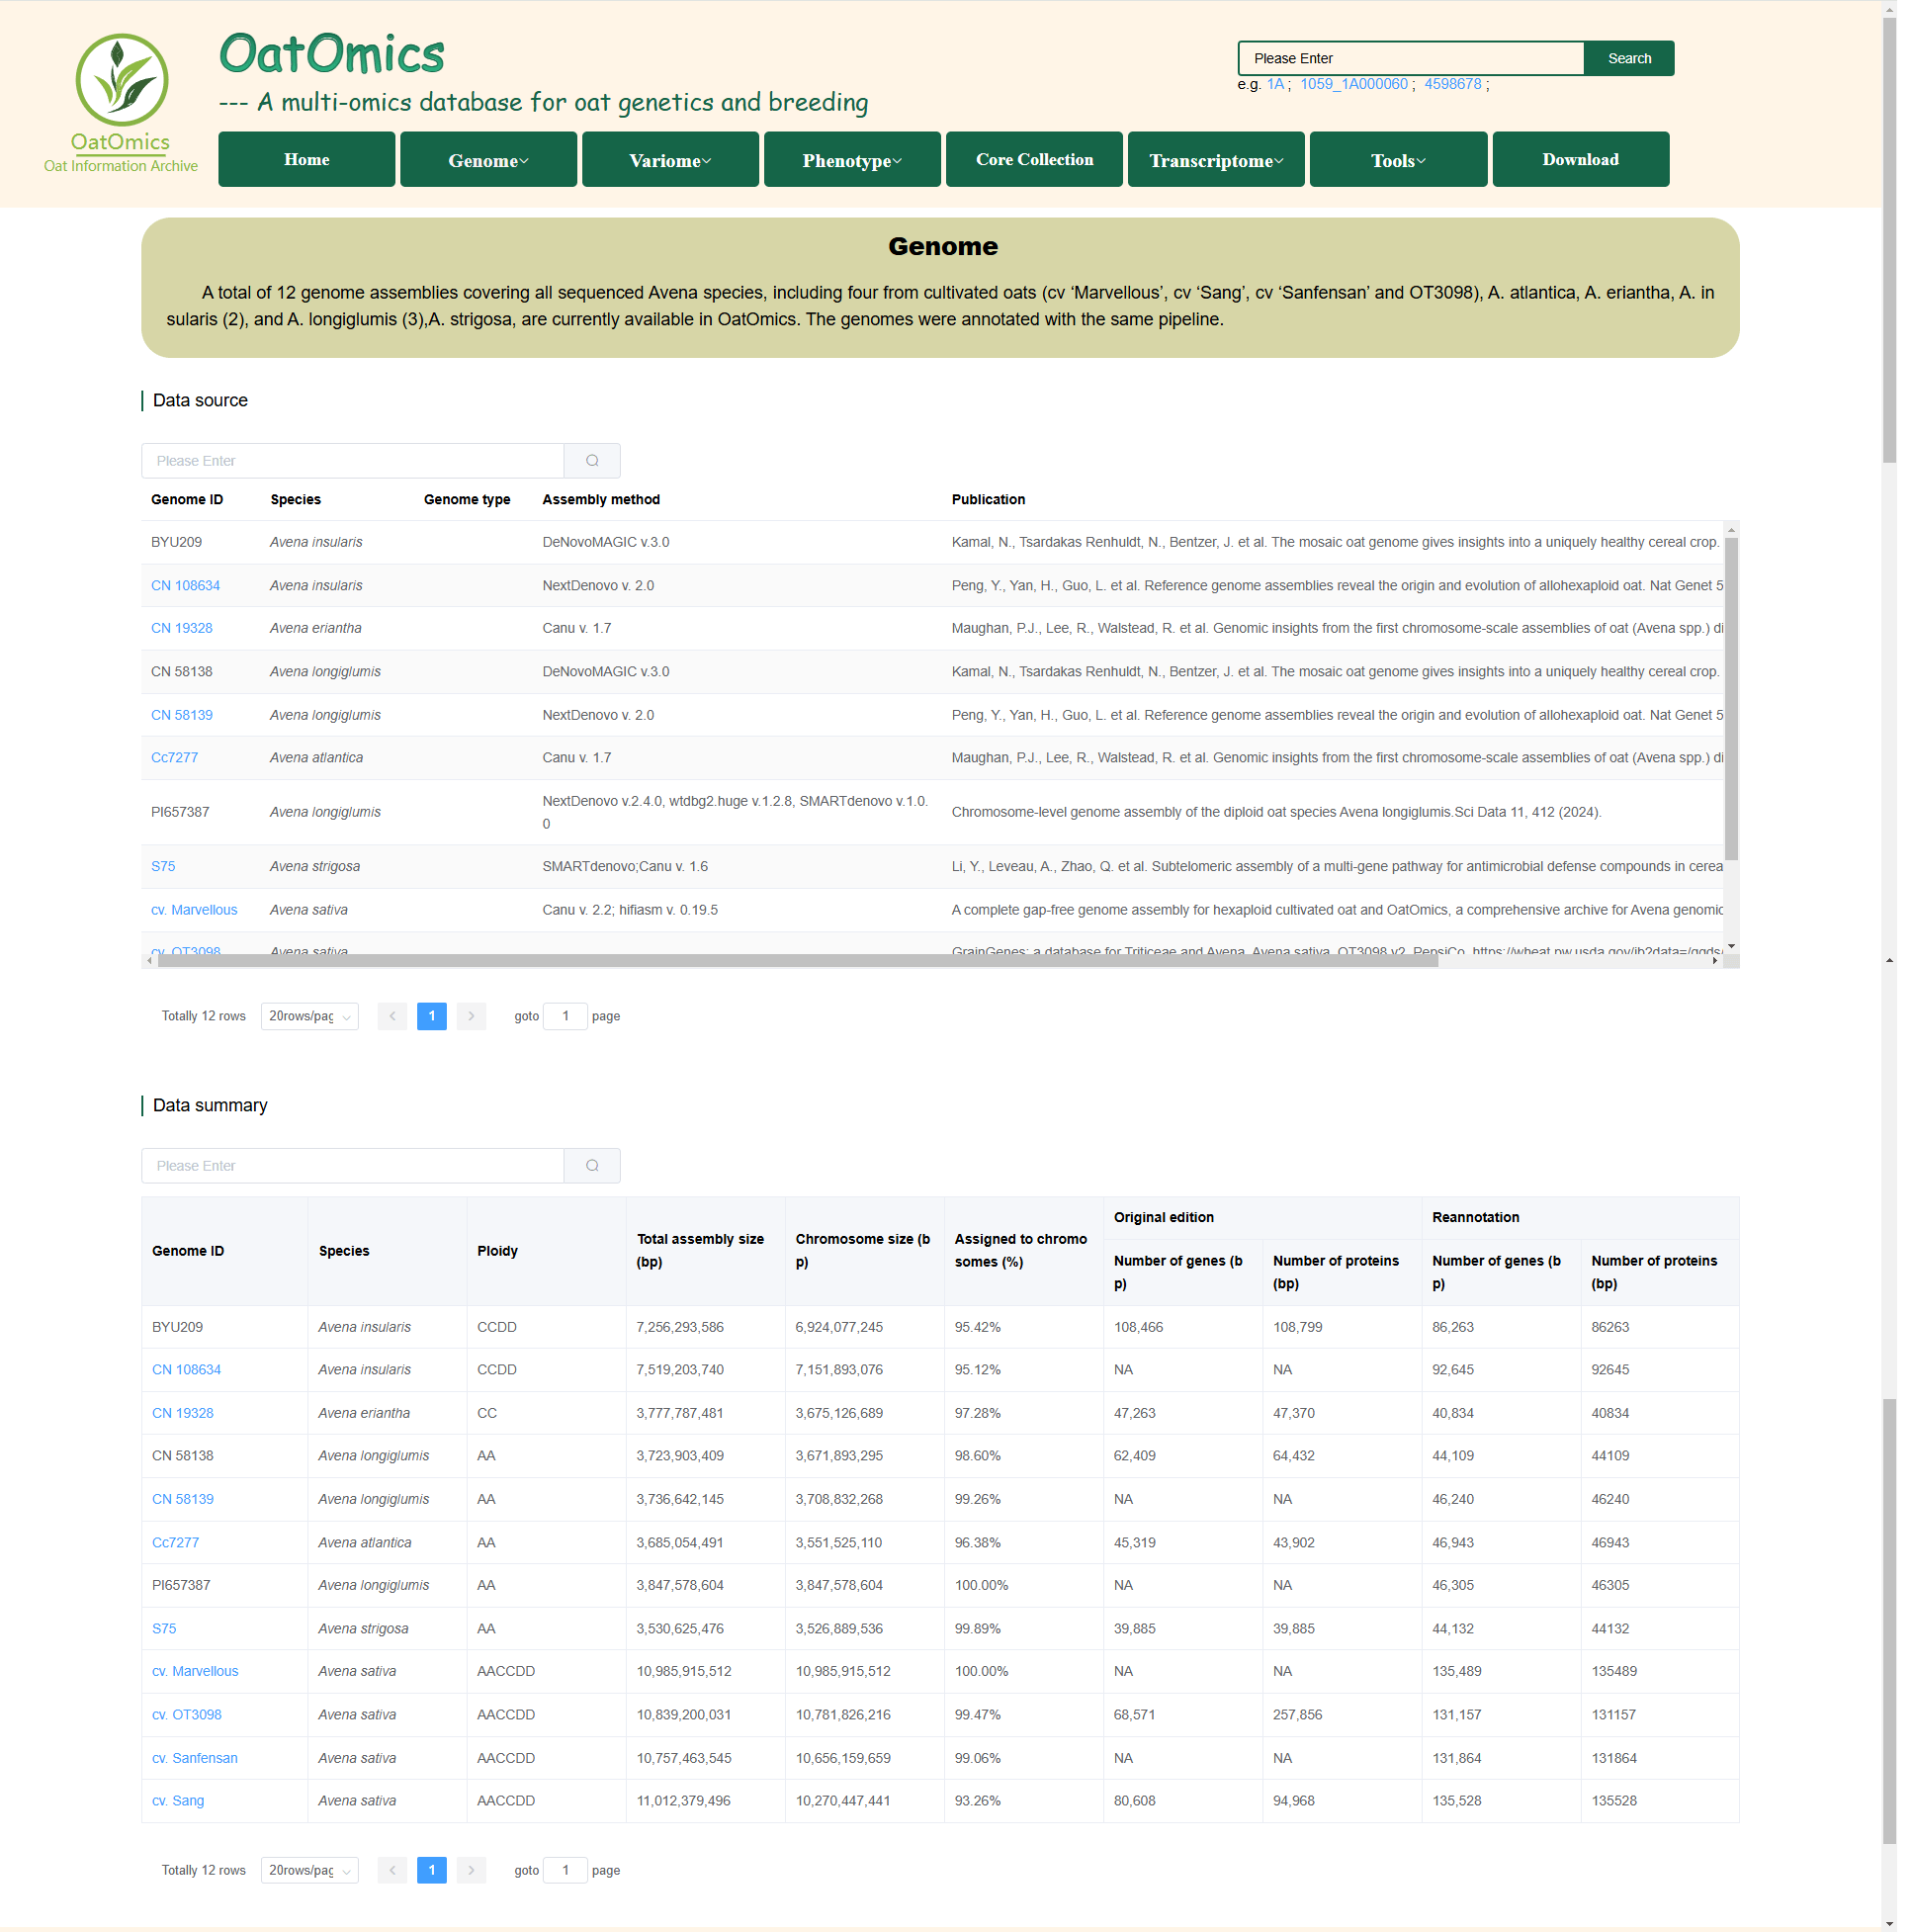The image size is (1912, 1932).
Task: Click example link 4598678
Action: pos(1453,84)
